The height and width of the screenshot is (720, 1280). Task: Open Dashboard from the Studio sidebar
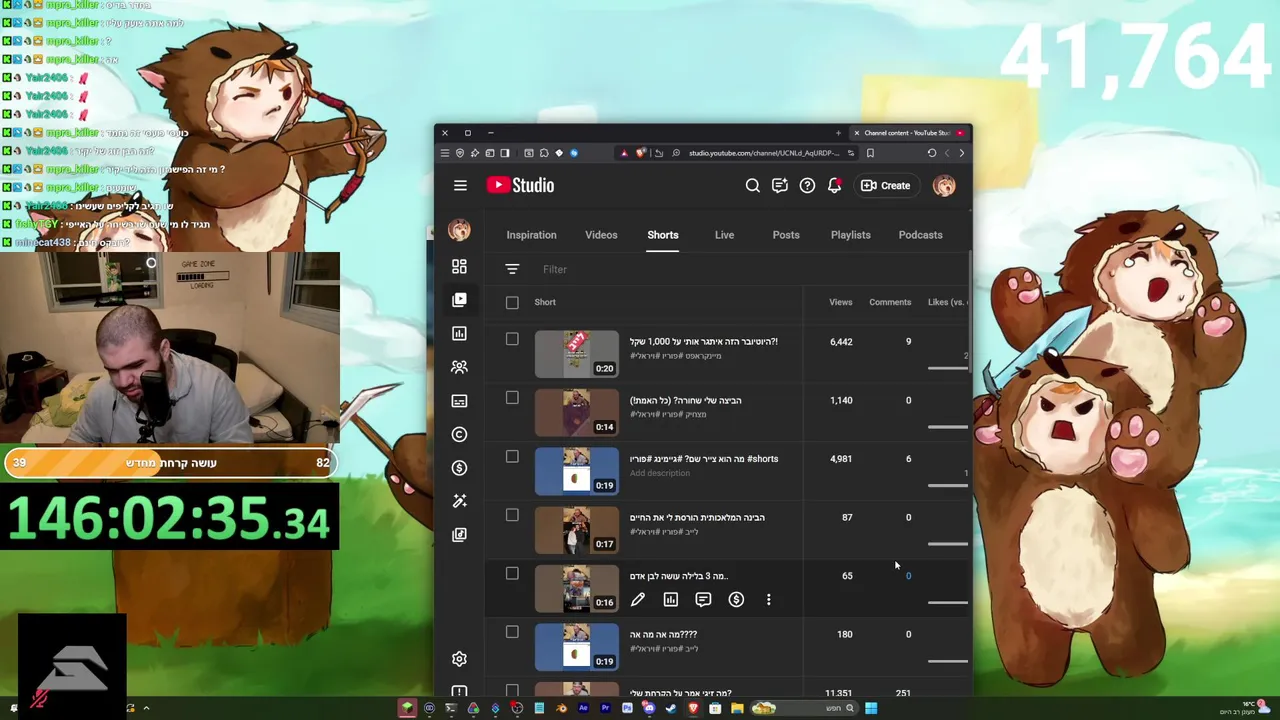click(459, 266)
